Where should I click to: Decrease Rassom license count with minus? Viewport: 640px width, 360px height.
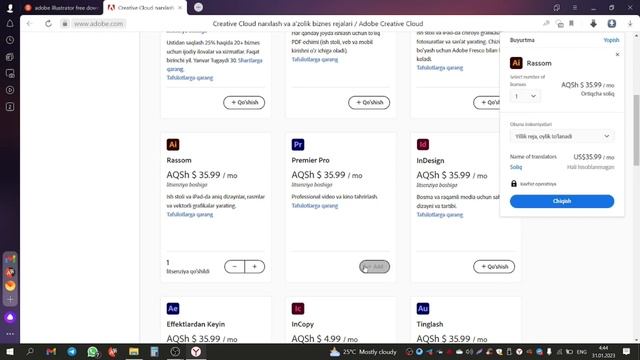click(234, 267)
